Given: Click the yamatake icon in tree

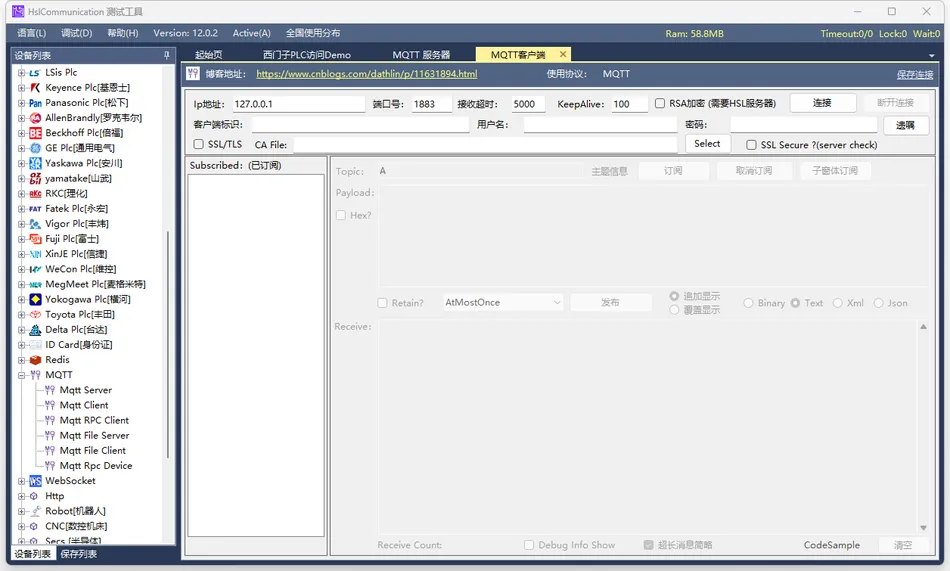Looking at the screenshot, I should (x=35, y=179).
